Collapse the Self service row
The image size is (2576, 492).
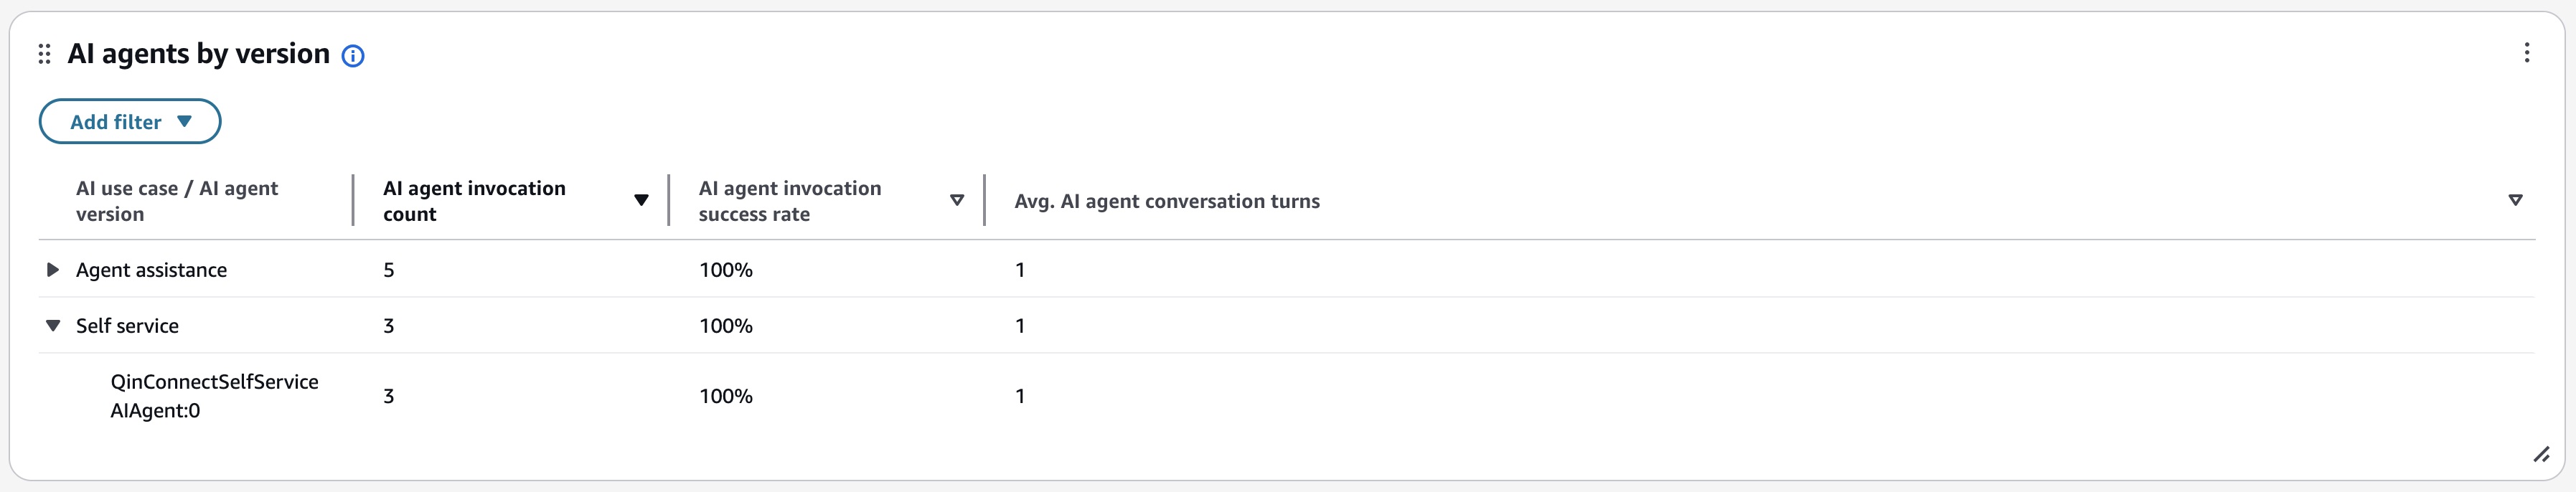pyautogui.click(x=50, y=325)
